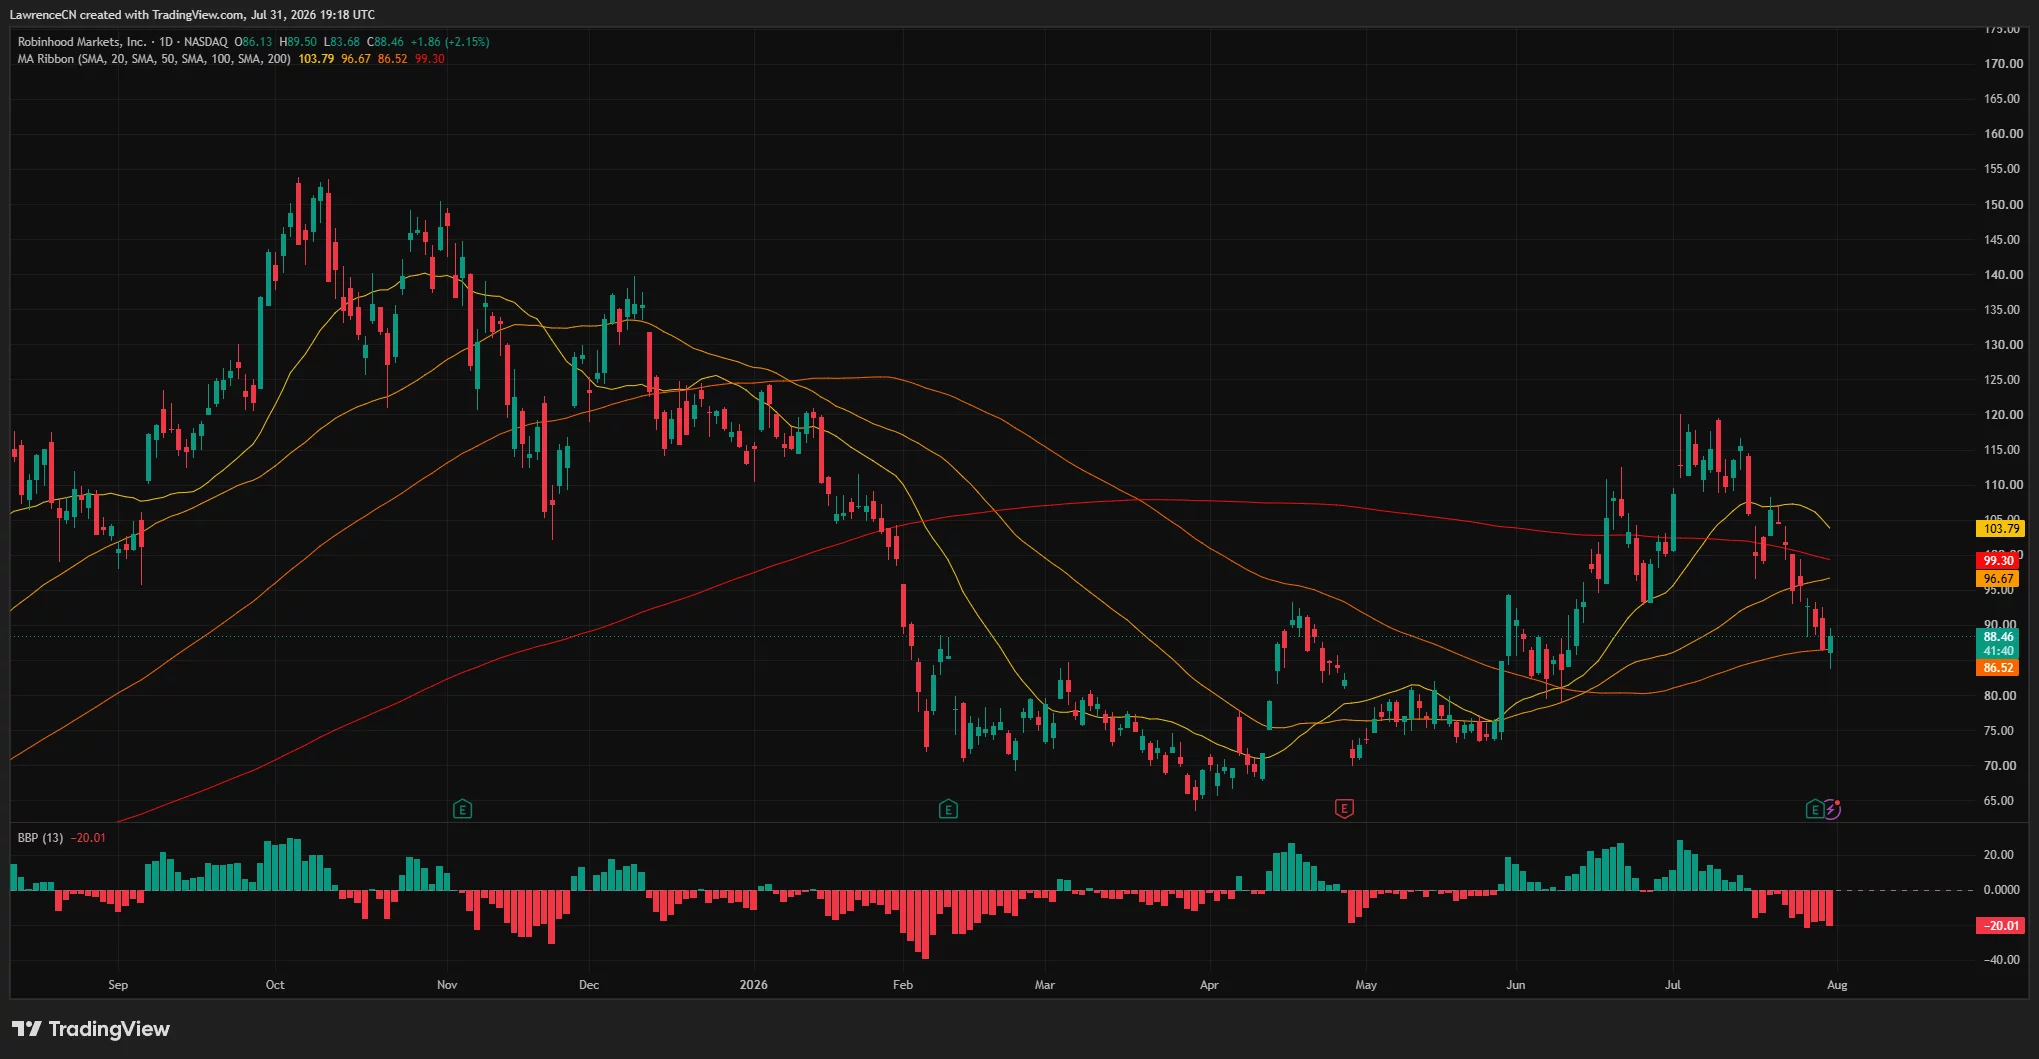Click the Dec label on time axis

click(589, 985)
